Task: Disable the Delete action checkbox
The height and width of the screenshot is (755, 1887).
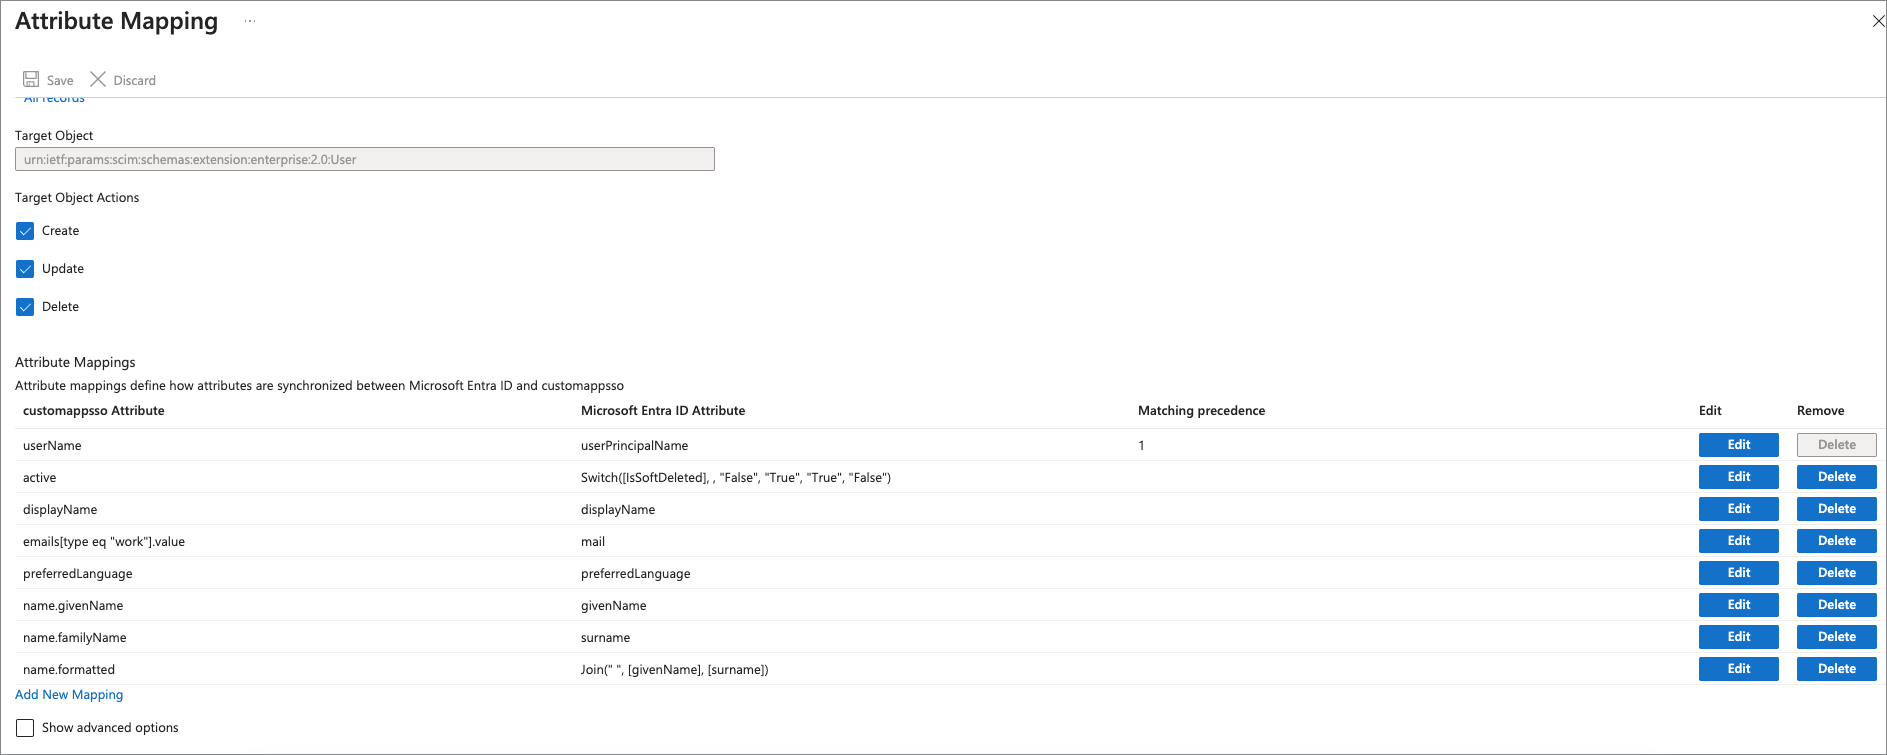Action: [x=25, y=307]
